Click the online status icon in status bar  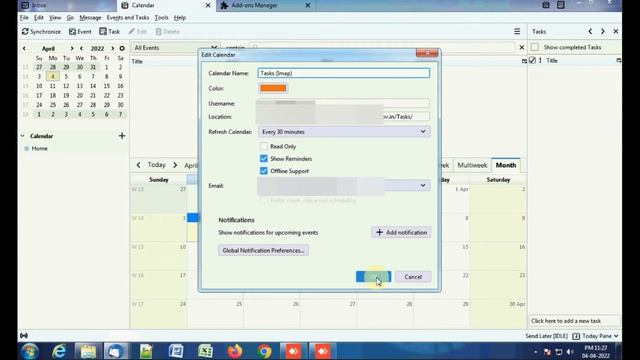click(24, 336)
